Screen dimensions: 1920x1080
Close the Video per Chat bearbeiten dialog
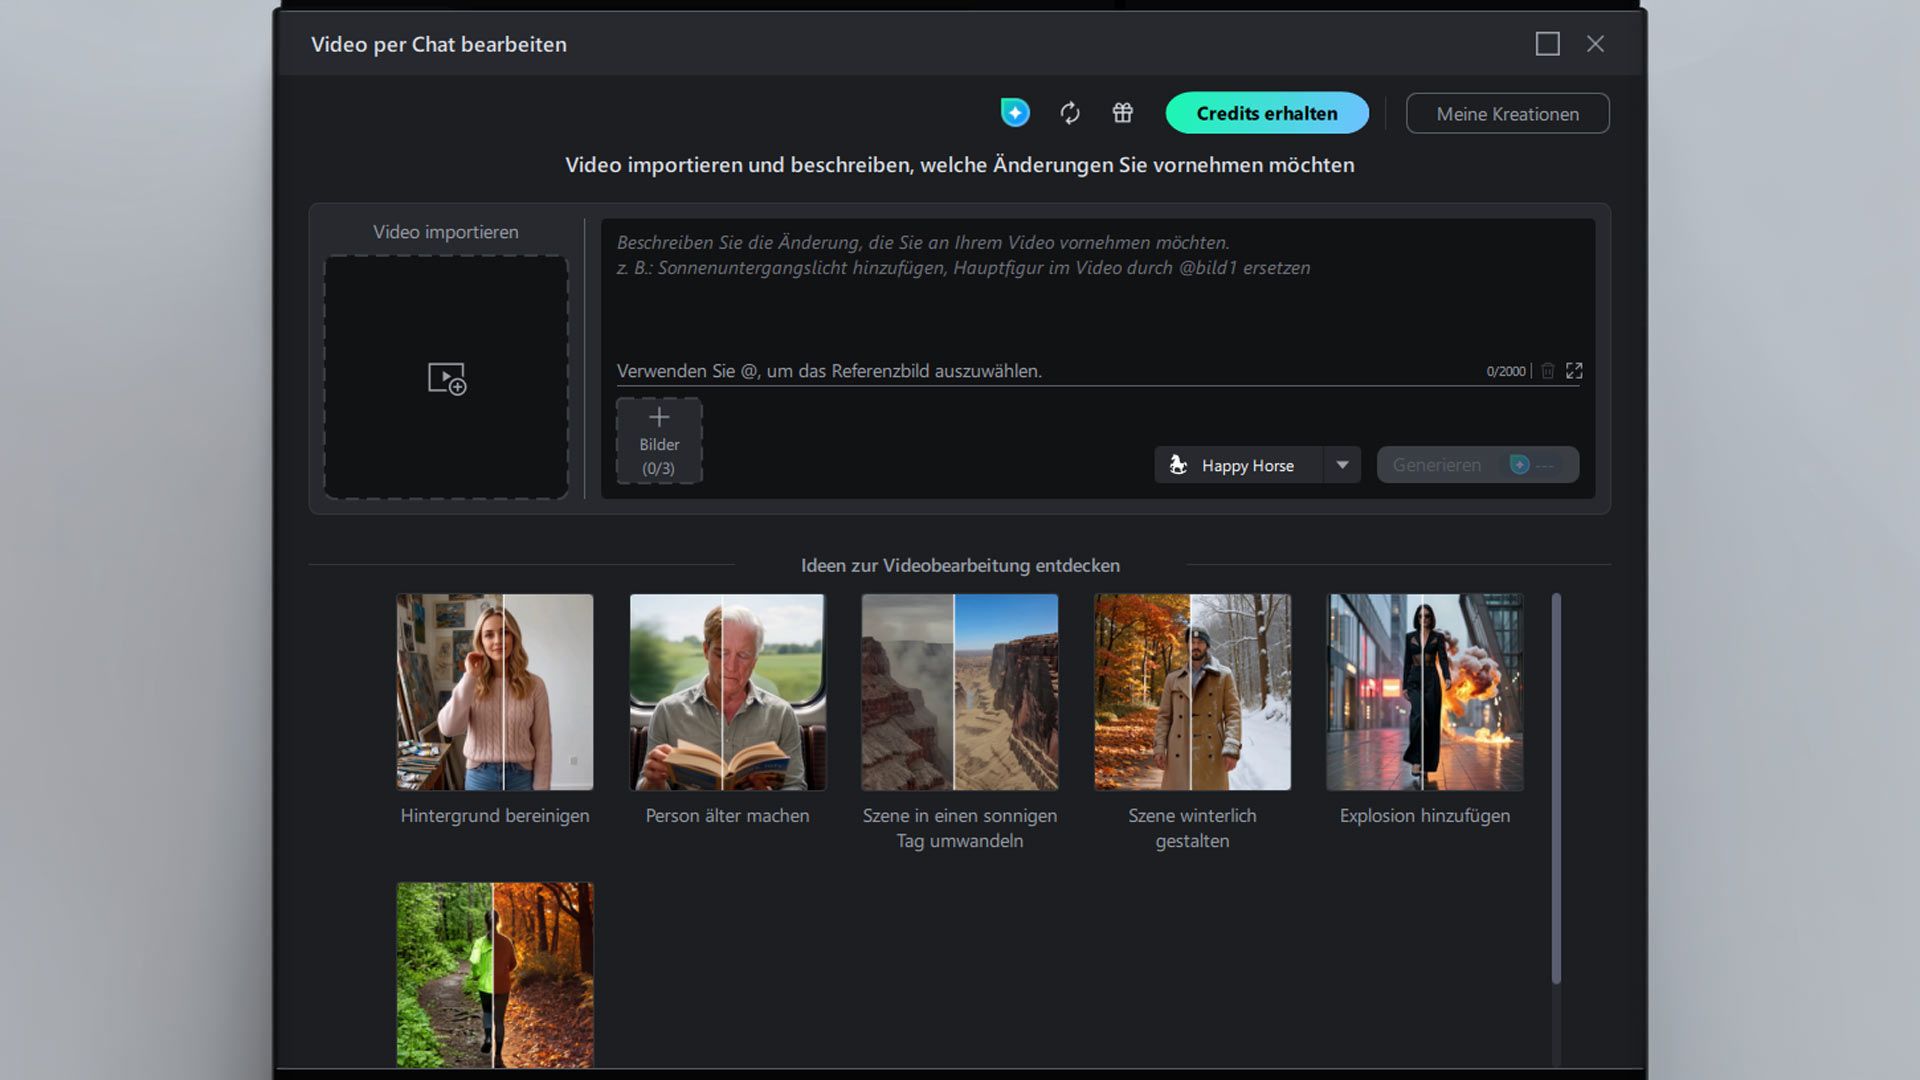coord(1595,44)
